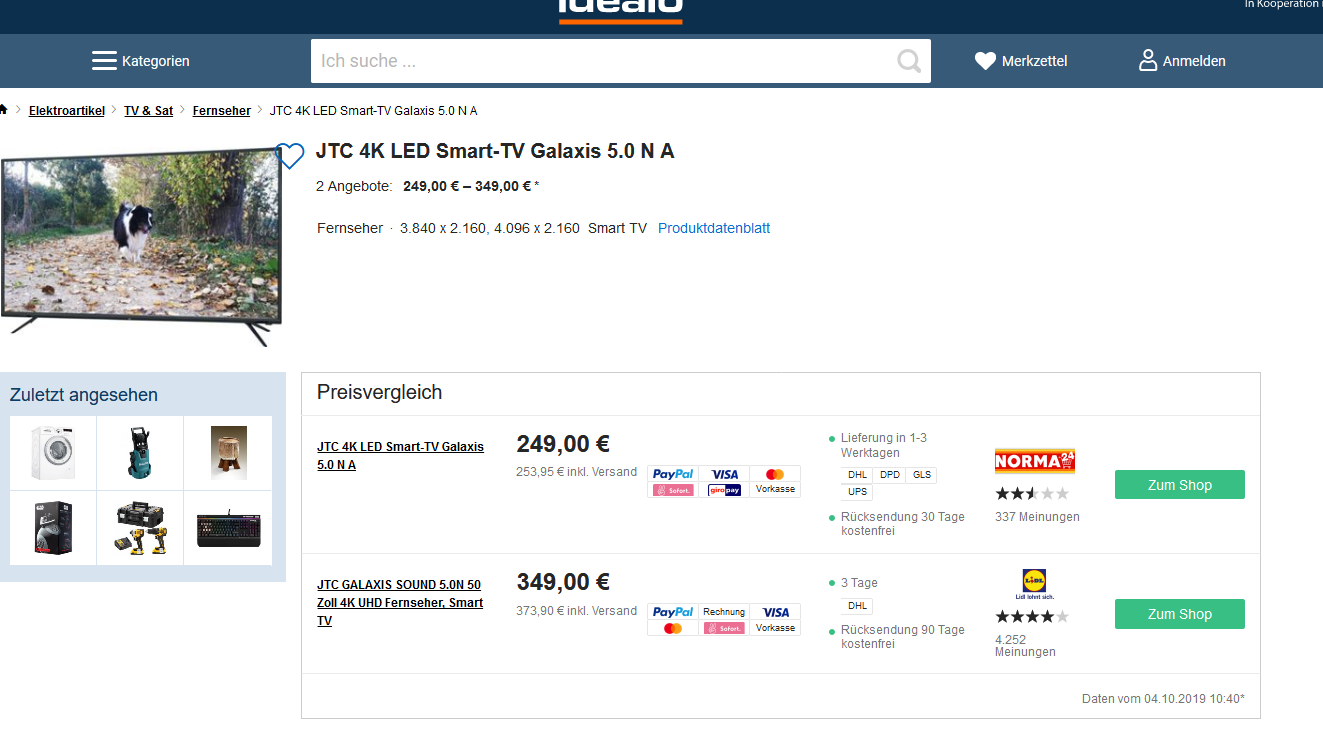Open the Elektroartikel breadcrumb link
This screenshot has width=1323, height=748.
click(x=67, y=111)
